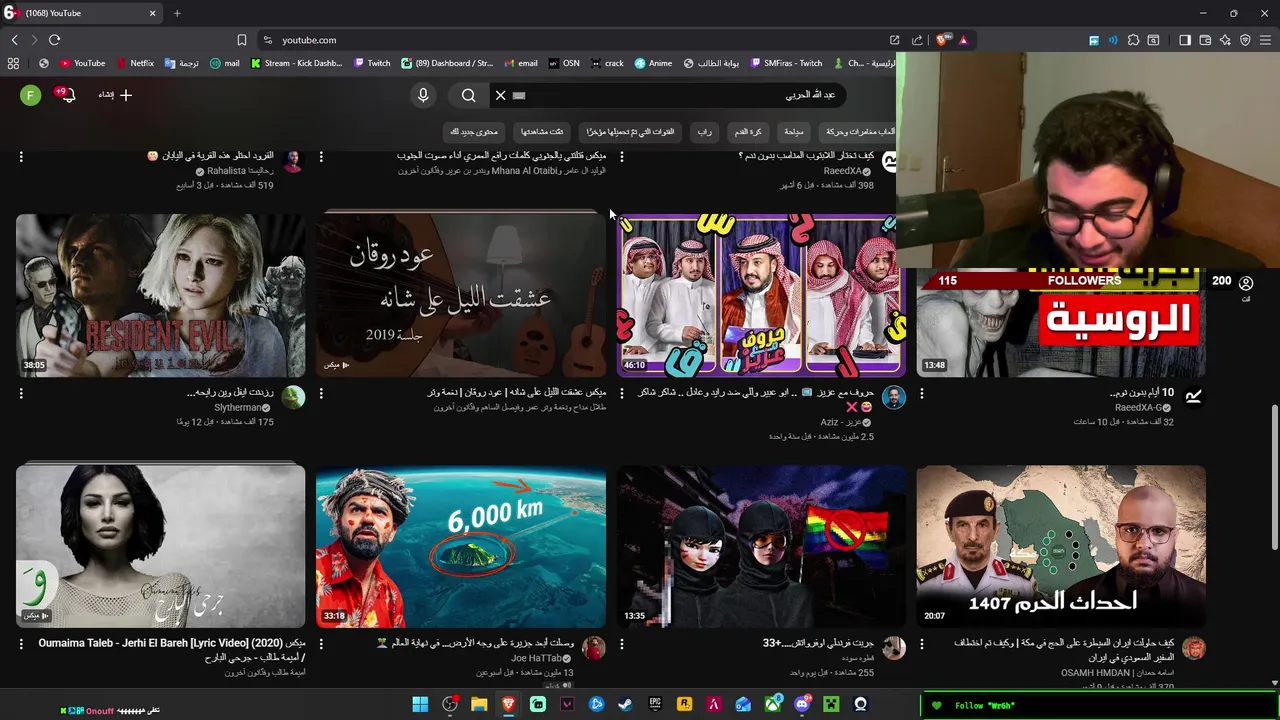
Task: Open the OSN bookmark
Action: [x=564, y=63]
